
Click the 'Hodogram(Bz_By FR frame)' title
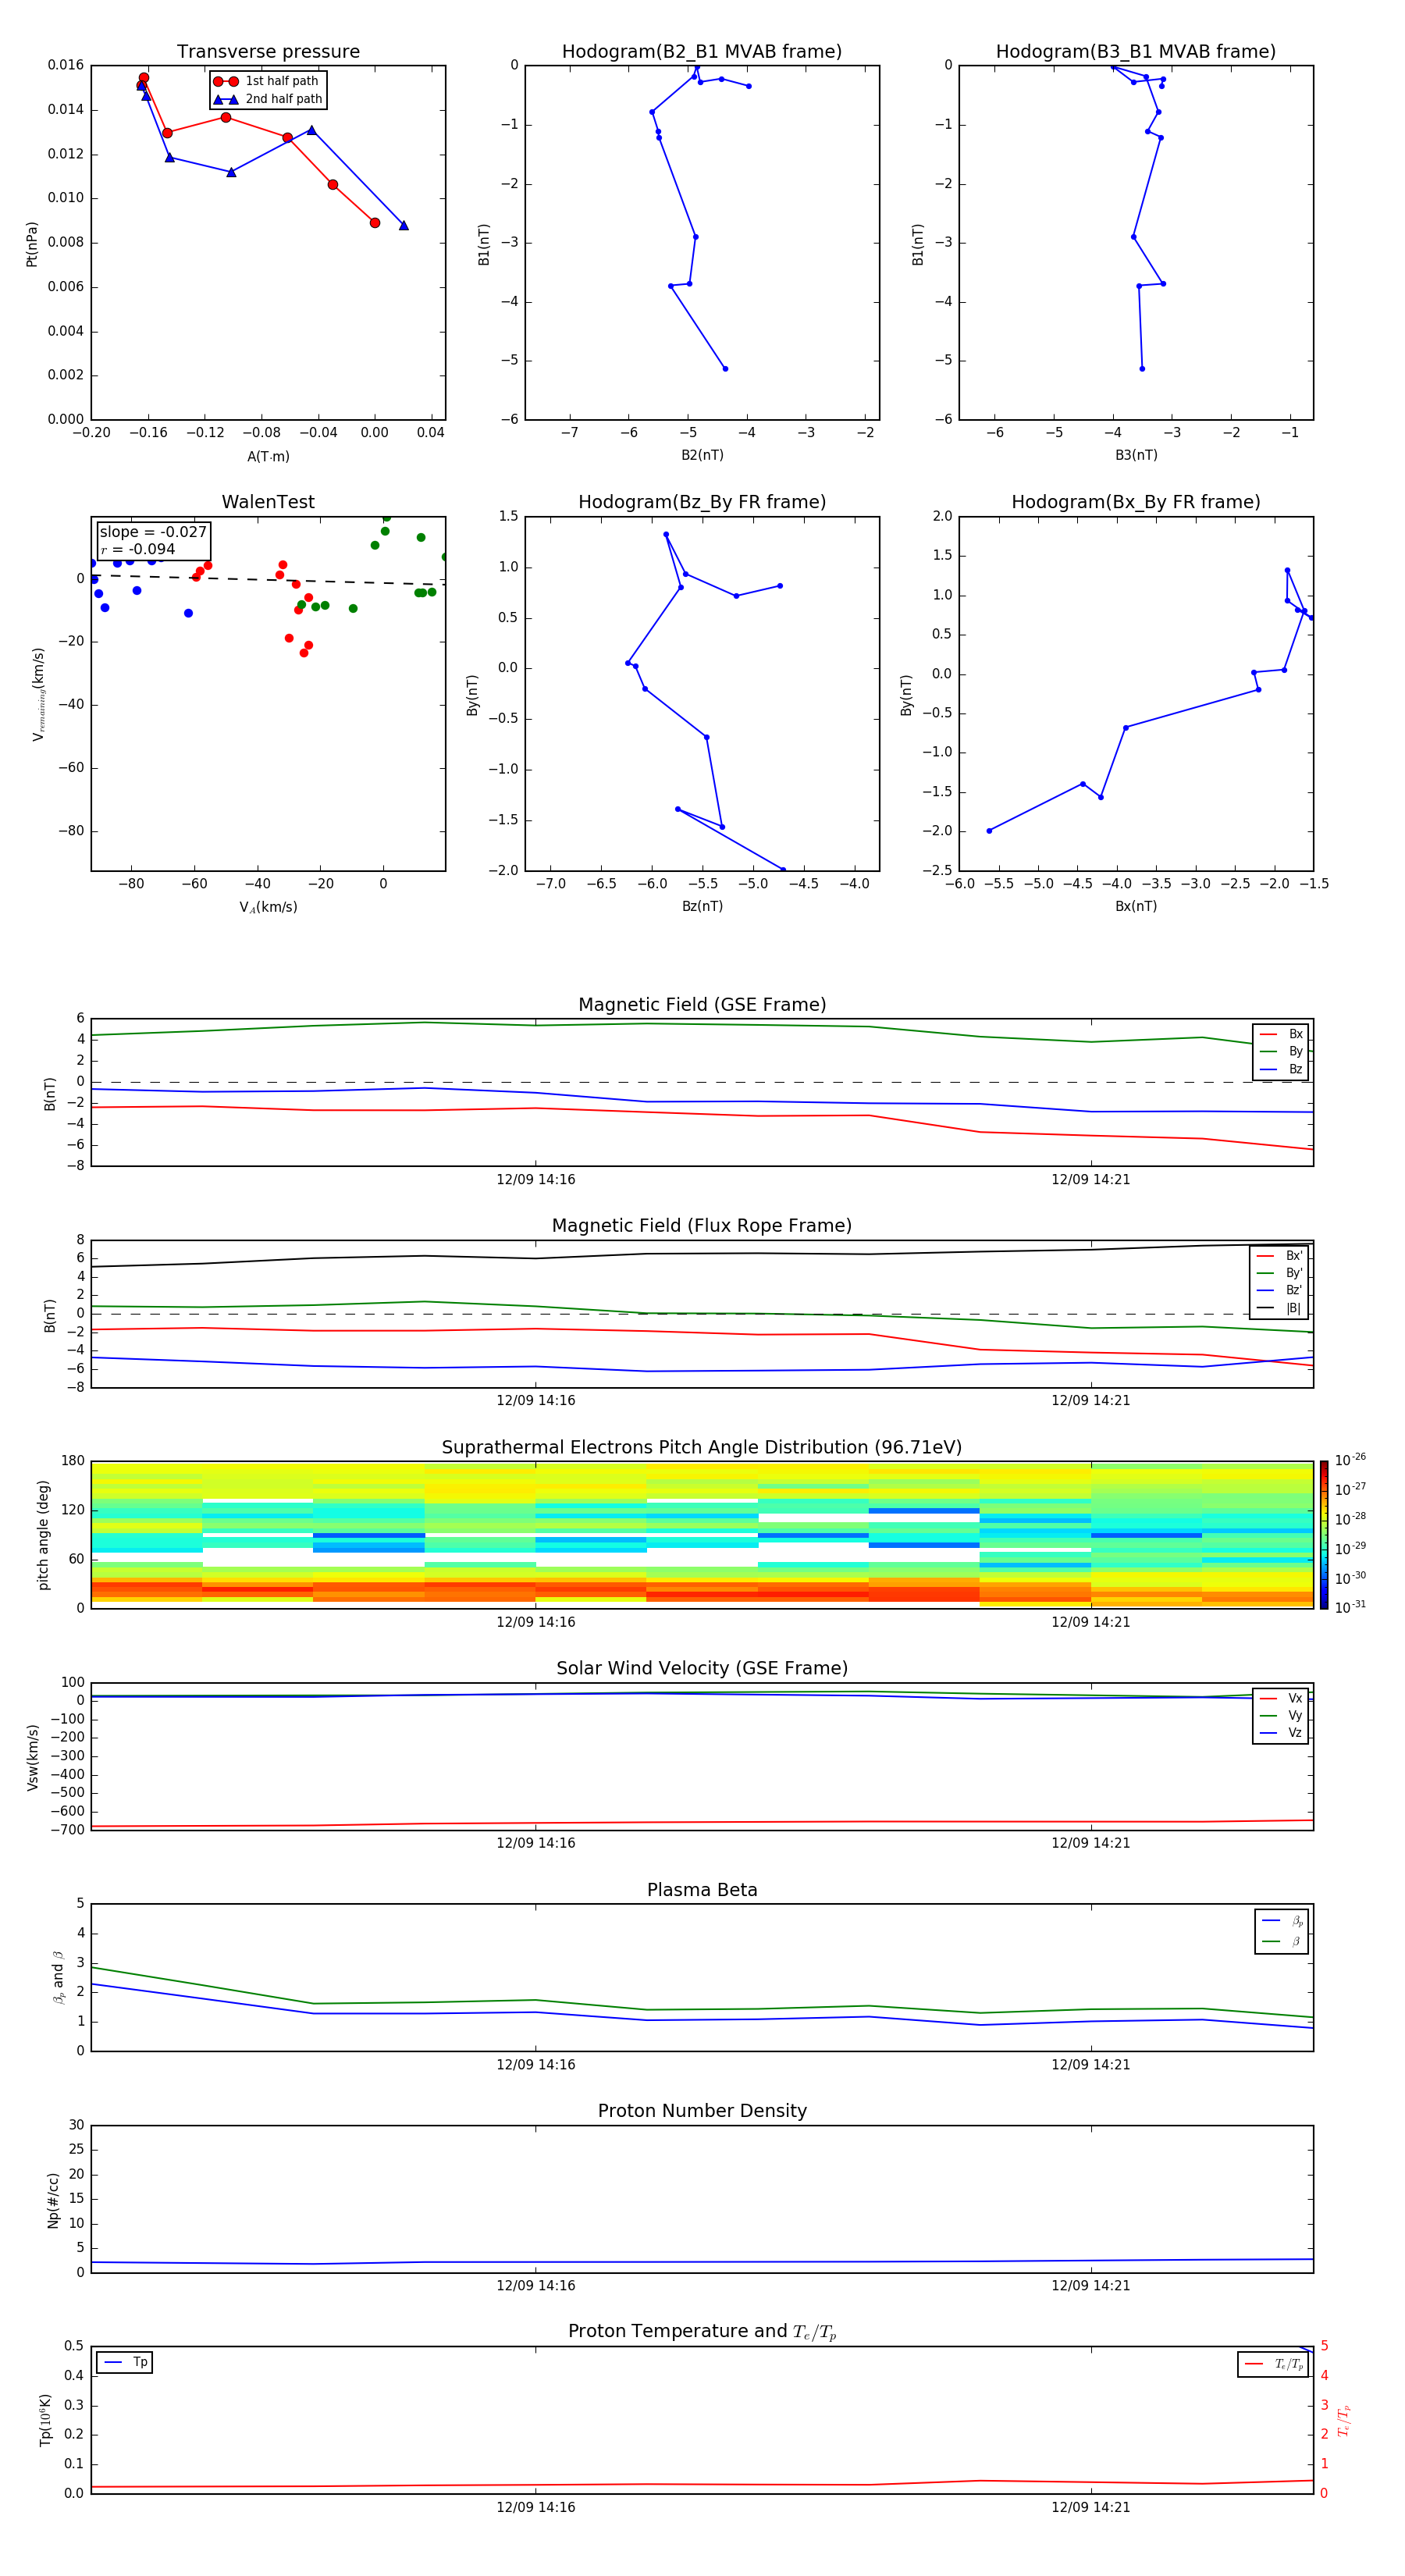pyautogui.click(x=702, y=502)
